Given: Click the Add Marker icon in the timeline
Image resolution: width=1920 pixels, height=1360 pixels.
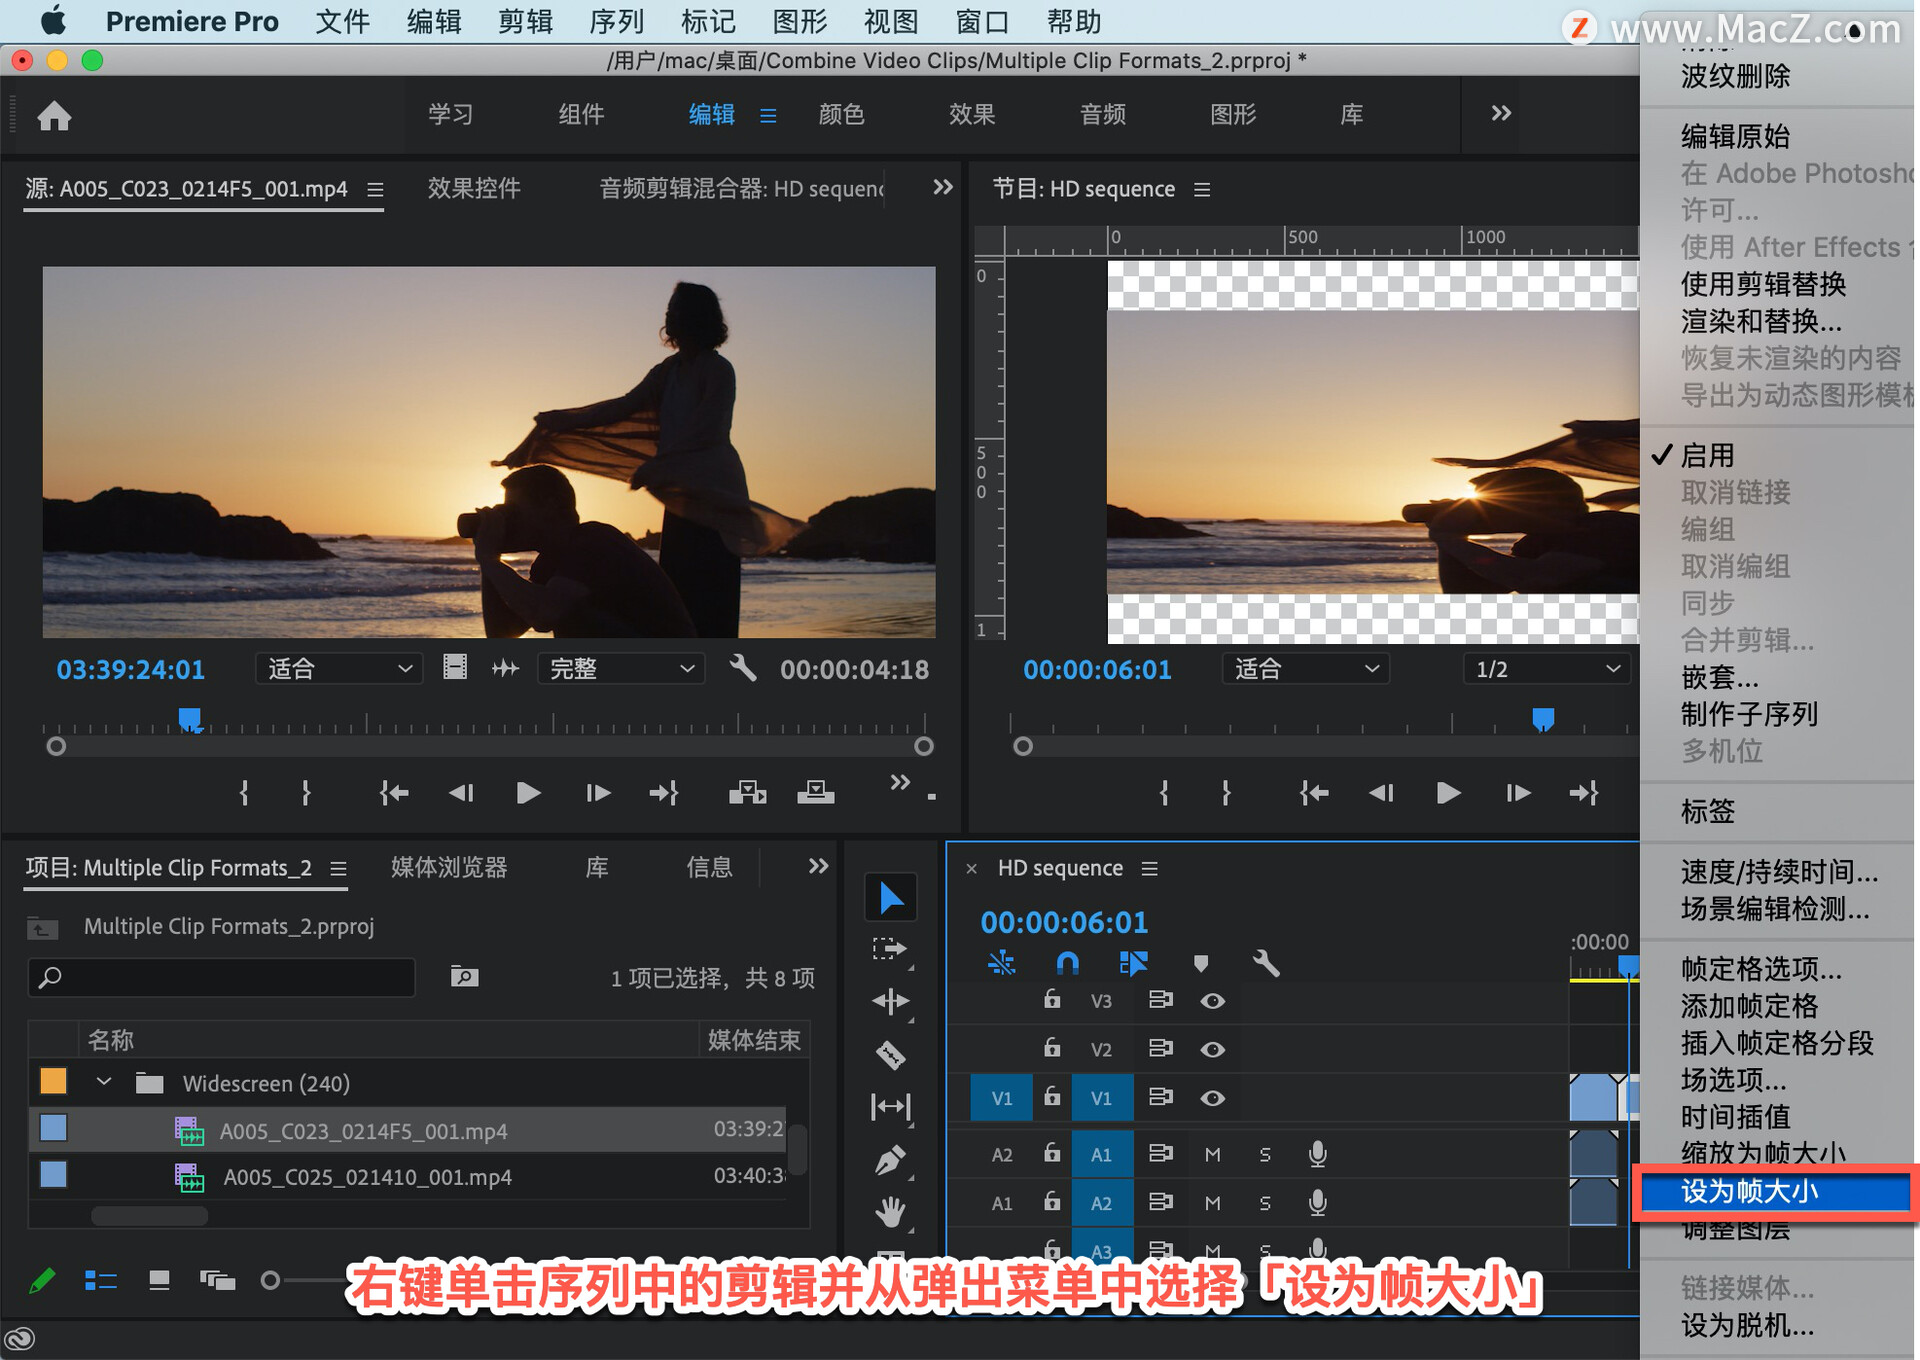Looking at the screenshot, I should point(1200,963).
